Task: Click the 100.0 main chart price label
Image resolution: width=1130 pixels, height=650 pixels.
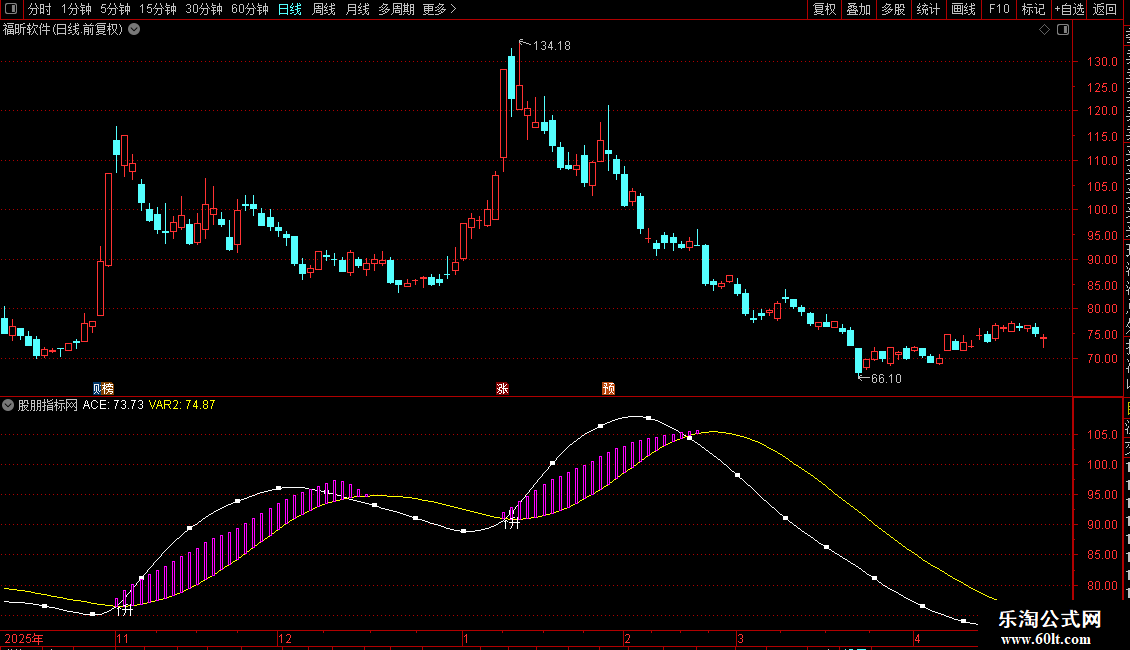Action: point(1103,210)
